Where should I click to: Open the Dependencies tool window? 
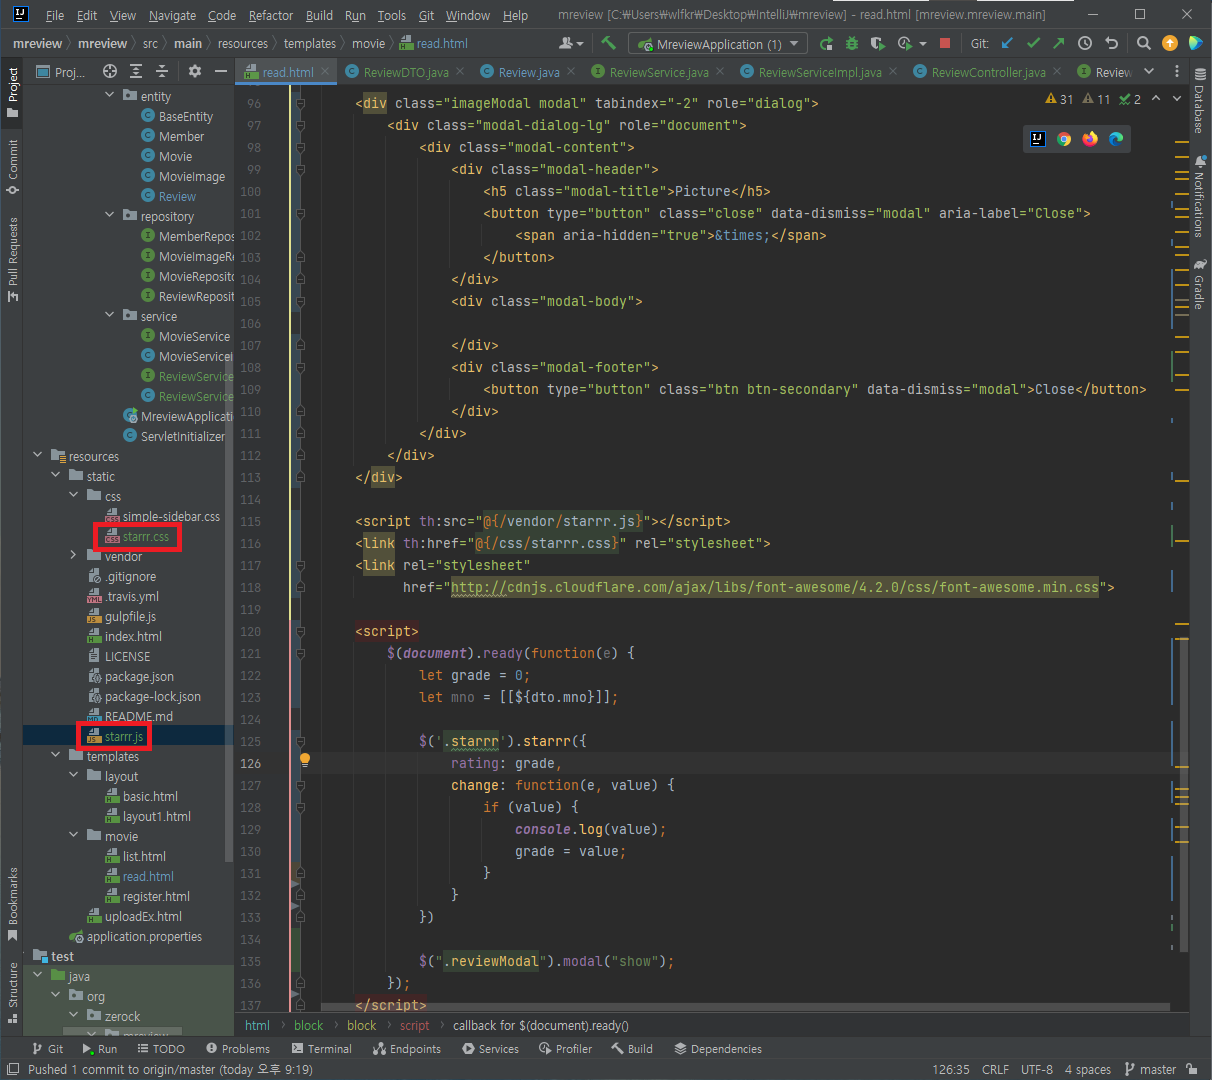[718, 1049]
